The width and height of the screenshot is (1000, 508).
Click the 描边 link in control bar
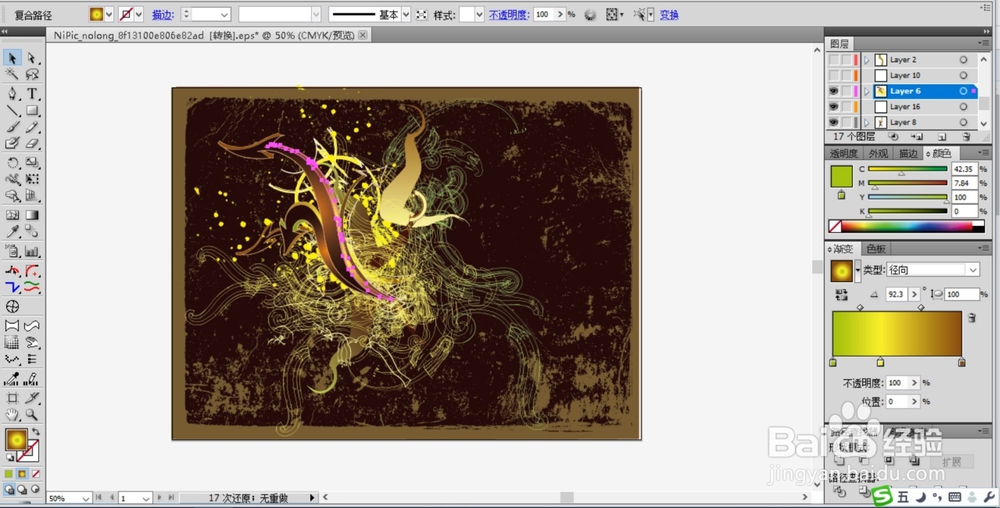[163, 15]
